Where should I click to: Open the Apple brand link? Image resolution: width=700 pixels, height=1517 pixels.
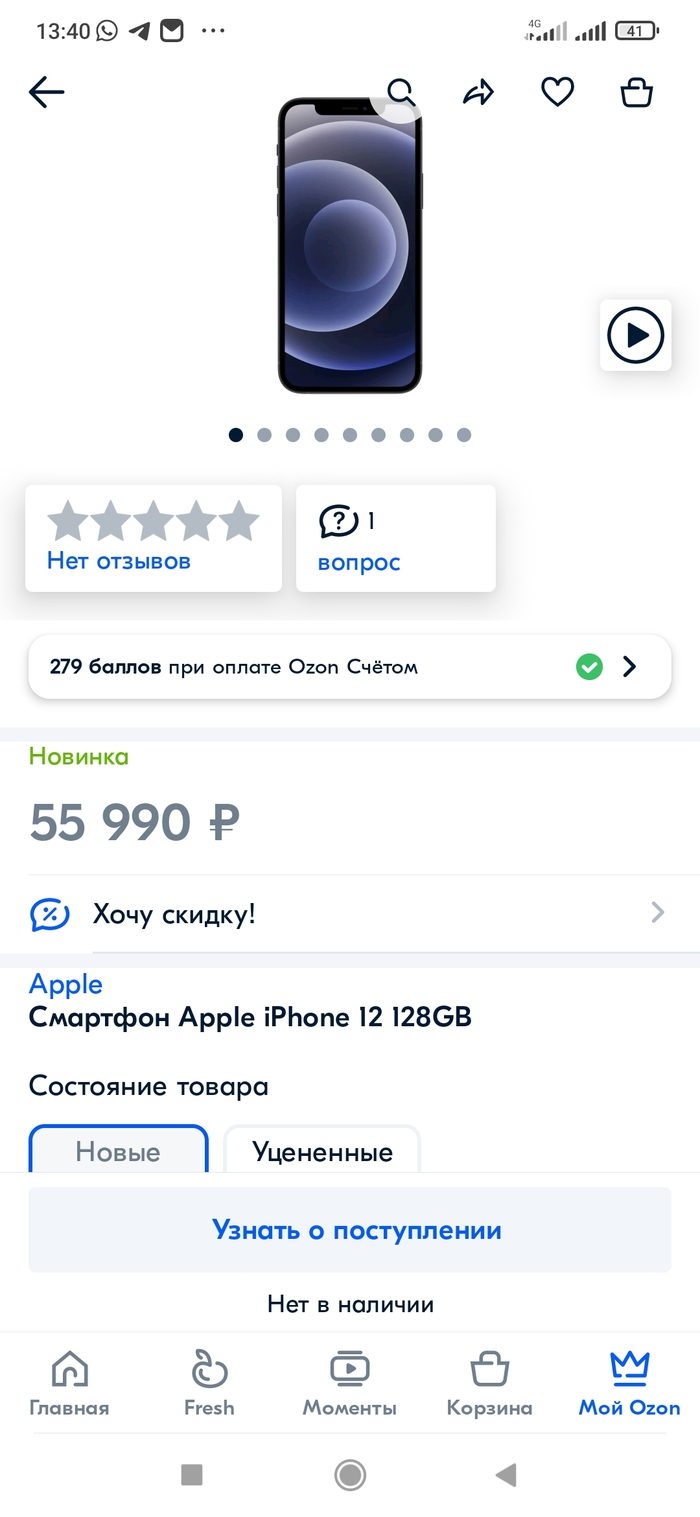pos(66,985)
